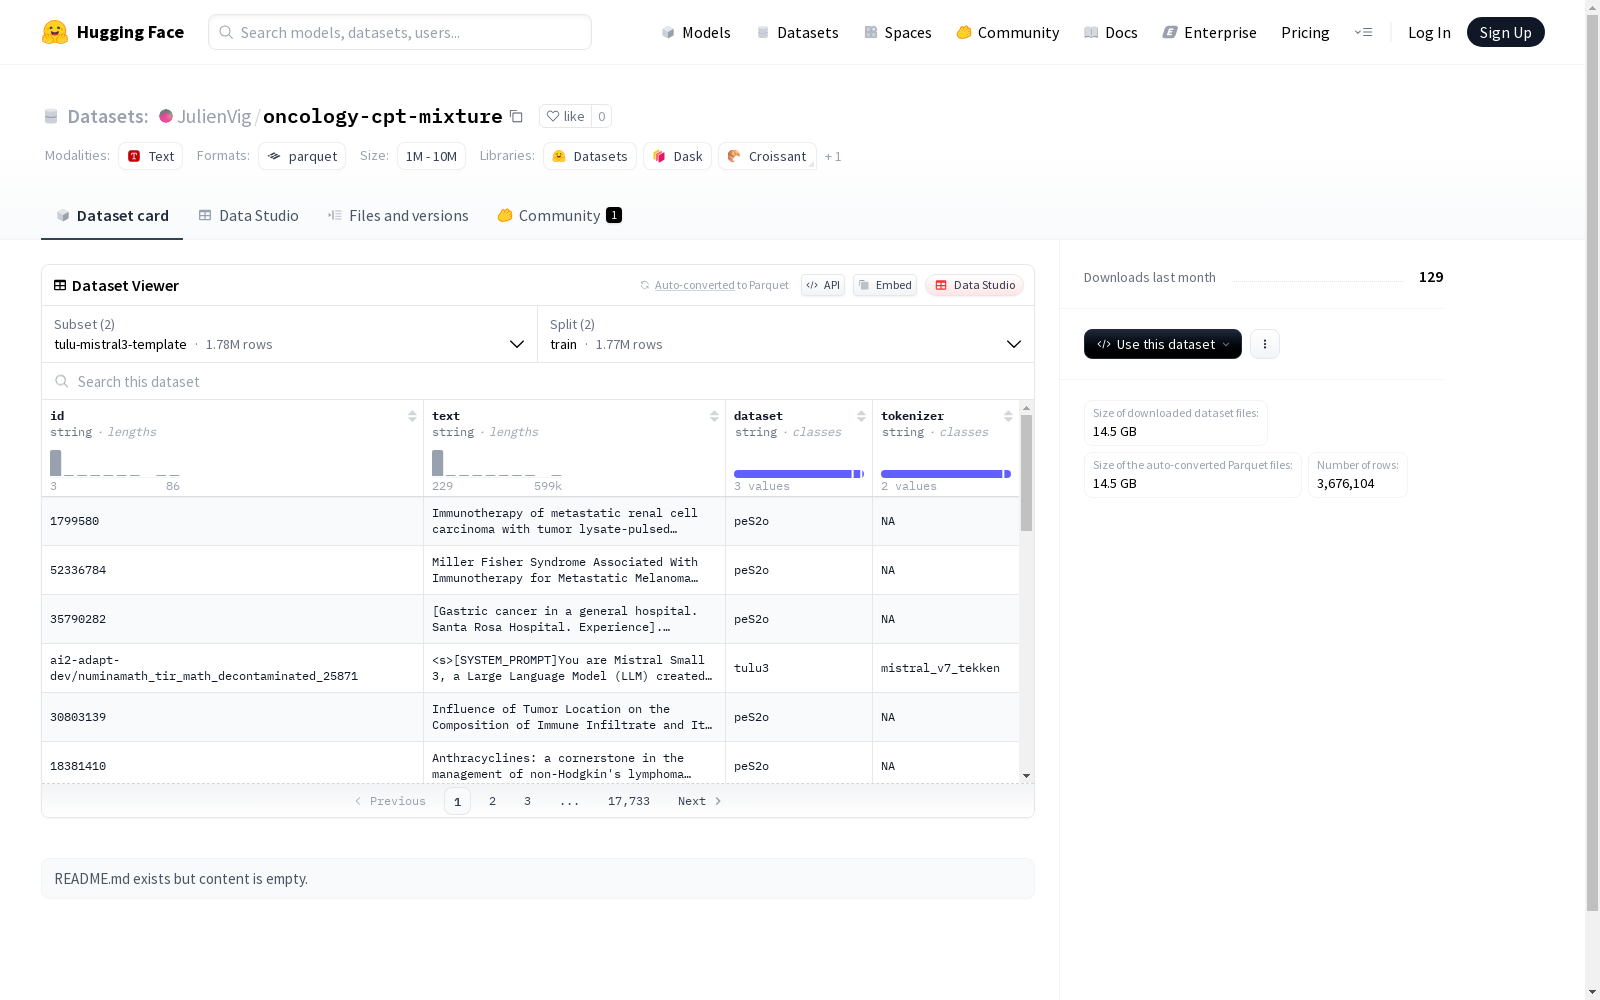
Task: Select current page 1 button
Action: pyautogui.click(x=457, y=801)
